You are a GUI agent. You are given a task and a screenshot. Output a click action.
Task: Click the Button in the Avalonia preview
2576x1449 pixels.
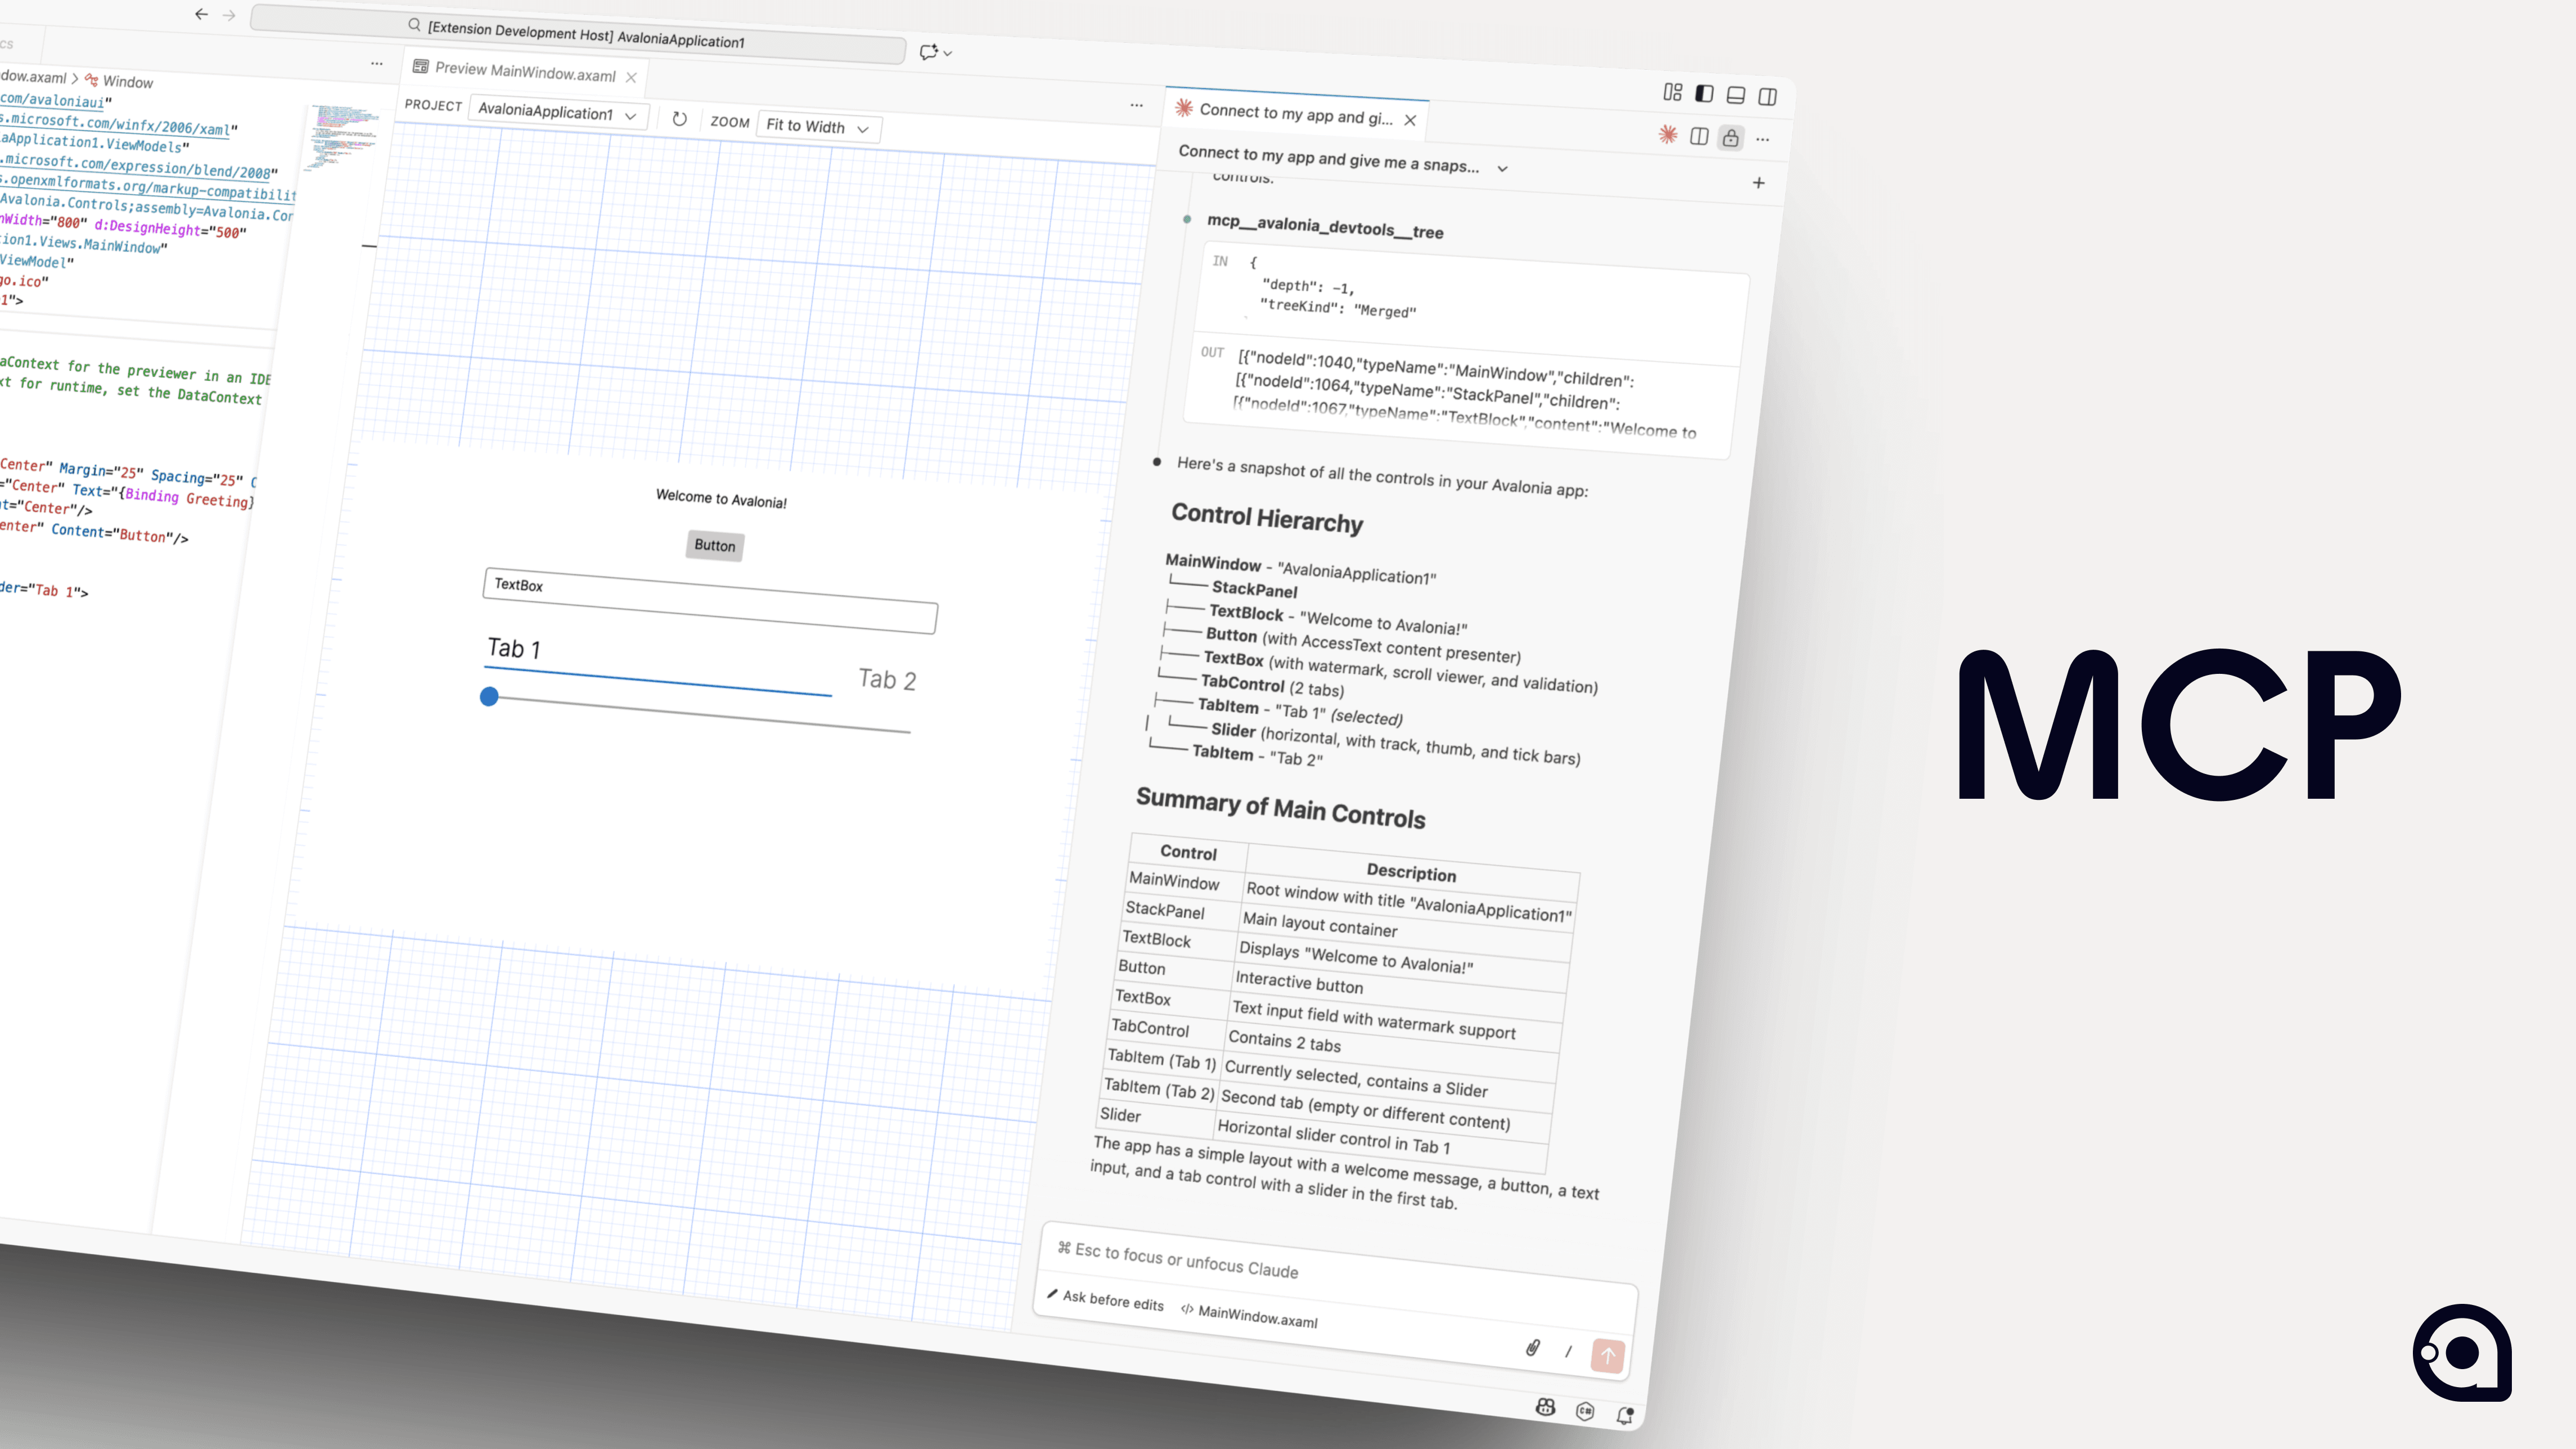tap(714, 545)
